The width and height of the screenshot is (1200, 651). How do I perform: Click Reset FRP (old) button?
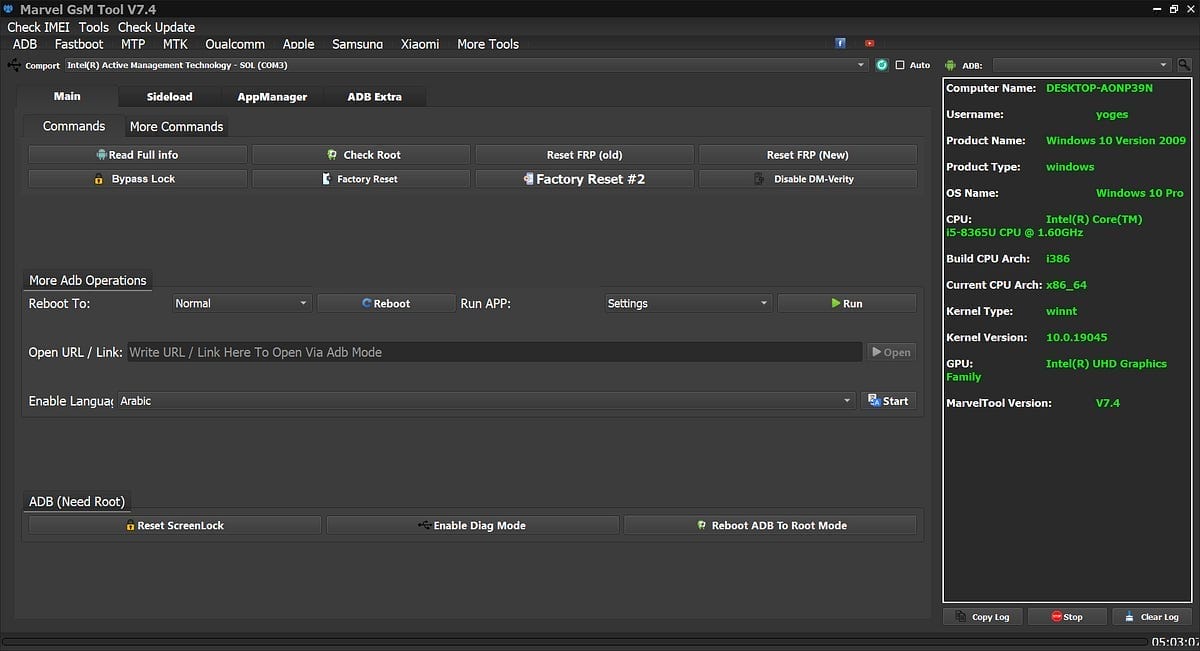click(584, 155)
